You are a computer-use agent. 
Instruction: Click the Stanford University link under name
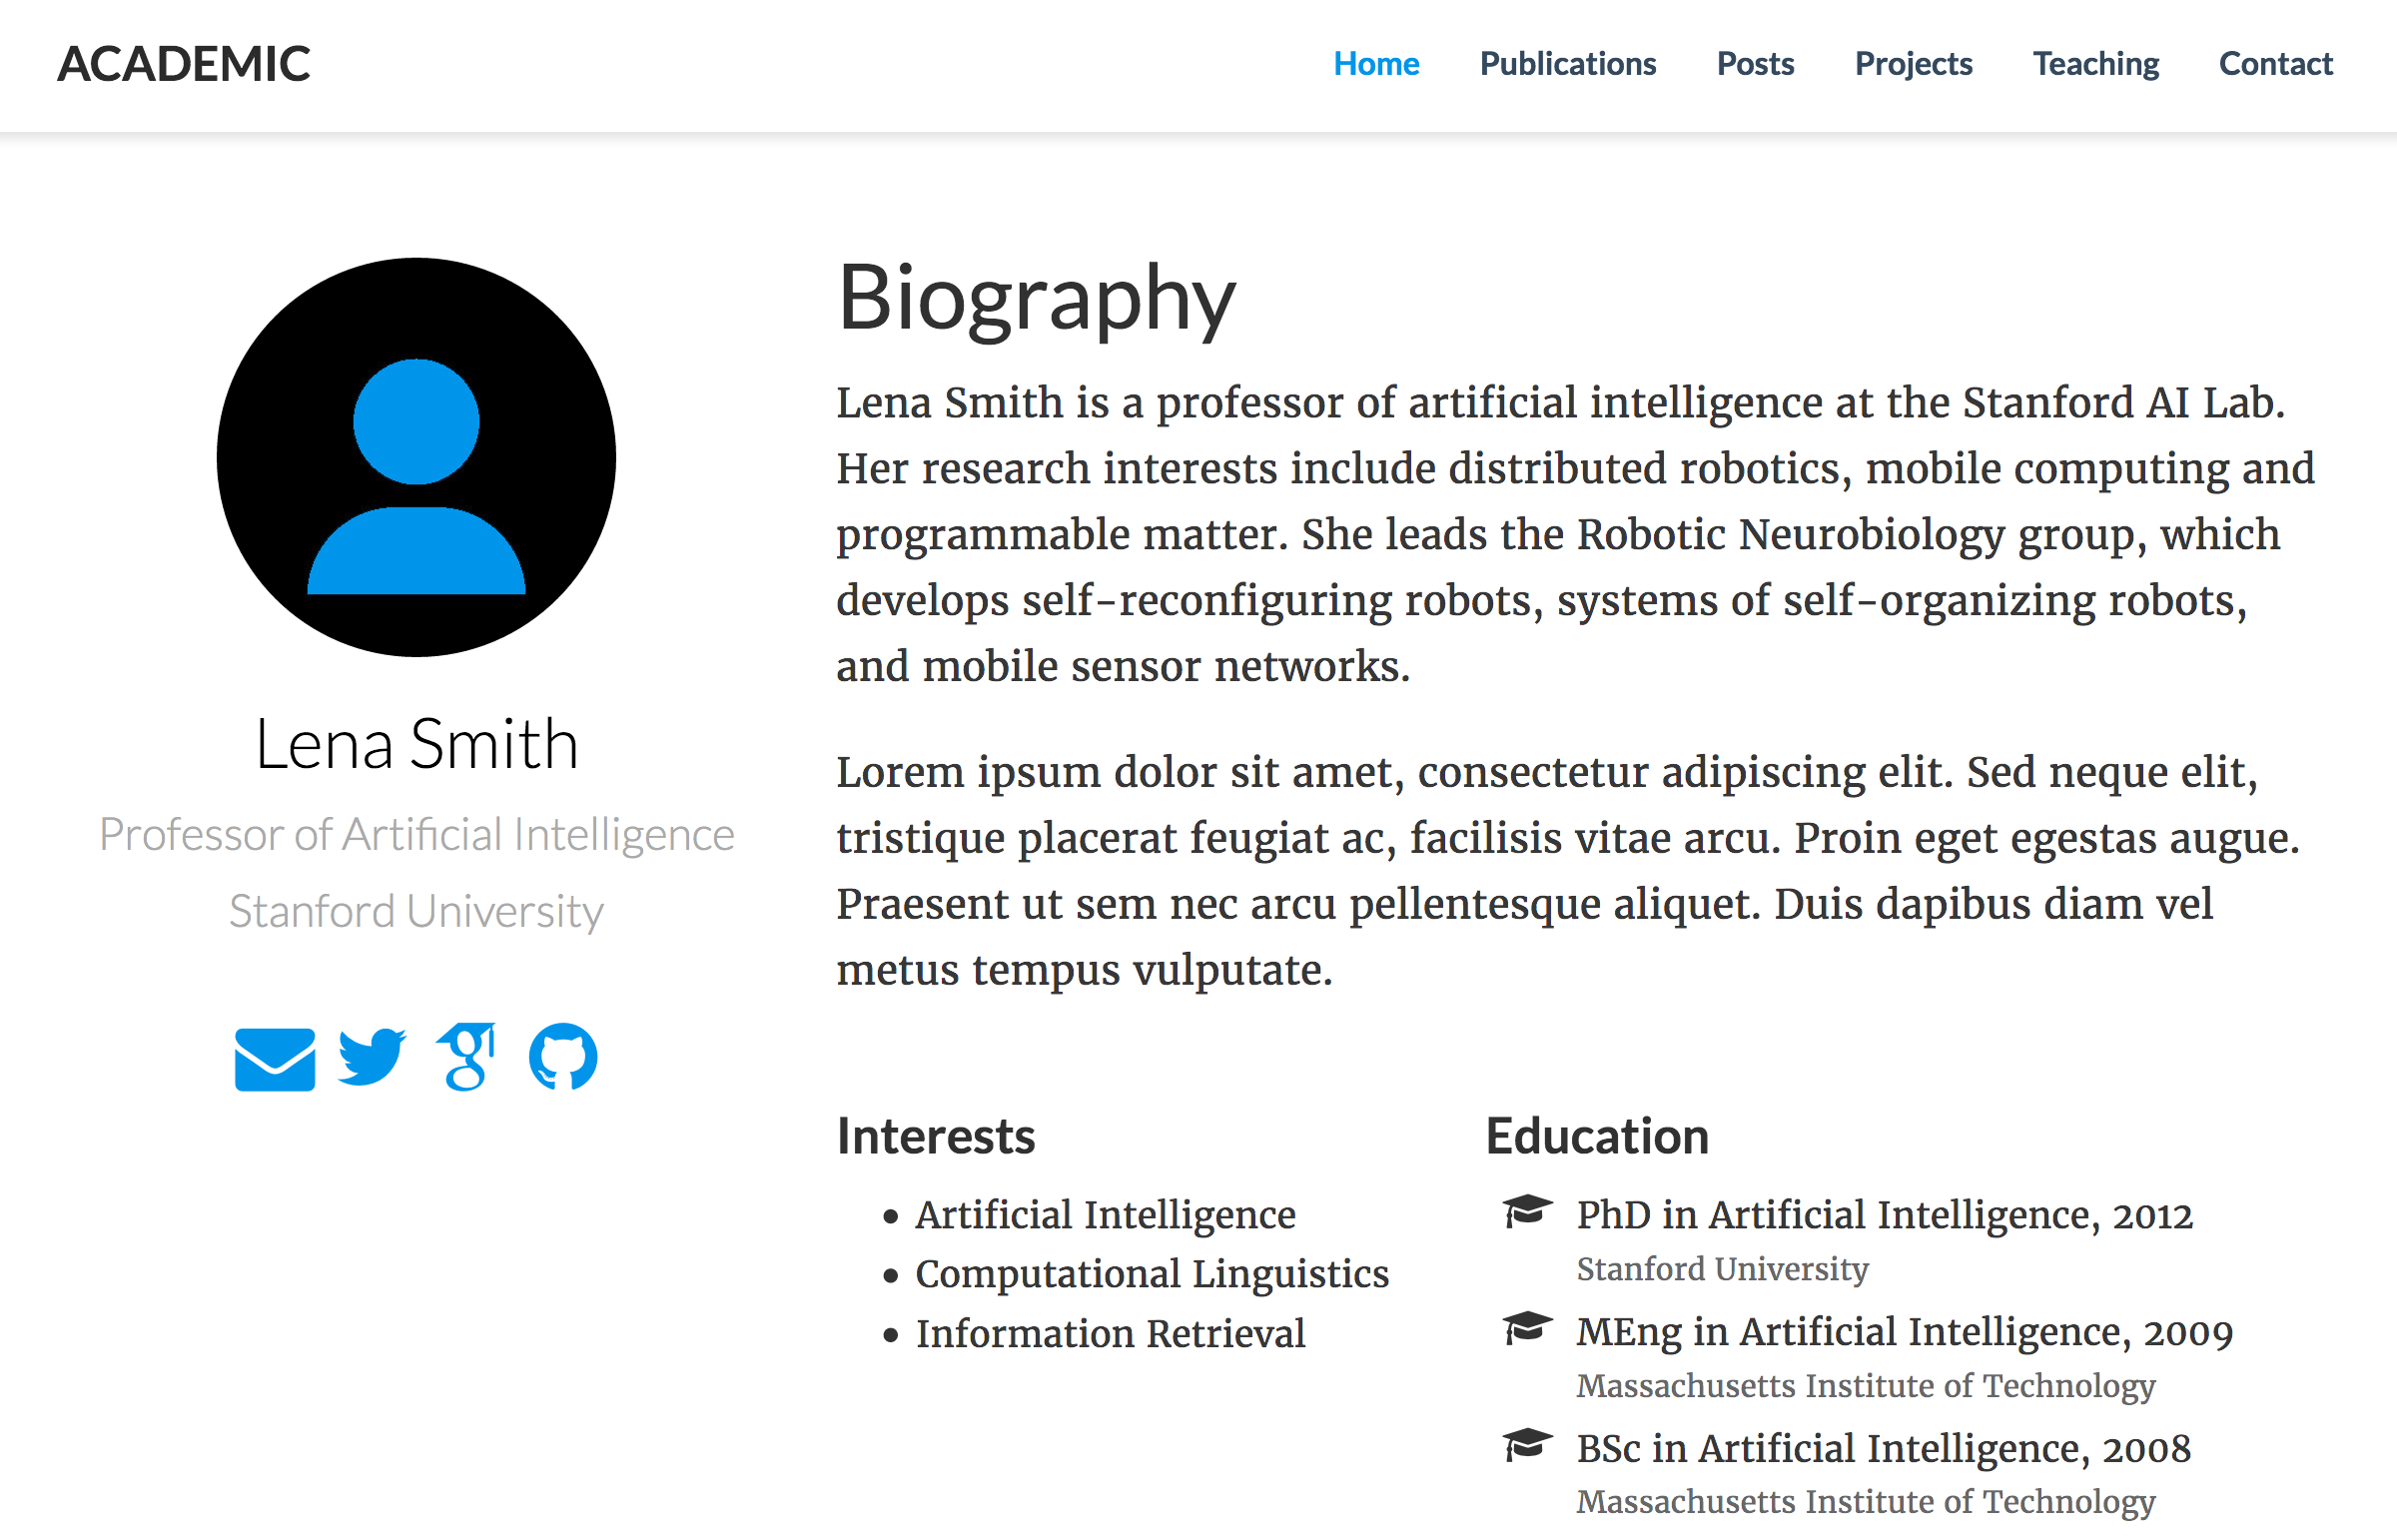click(x=416, y=911)
